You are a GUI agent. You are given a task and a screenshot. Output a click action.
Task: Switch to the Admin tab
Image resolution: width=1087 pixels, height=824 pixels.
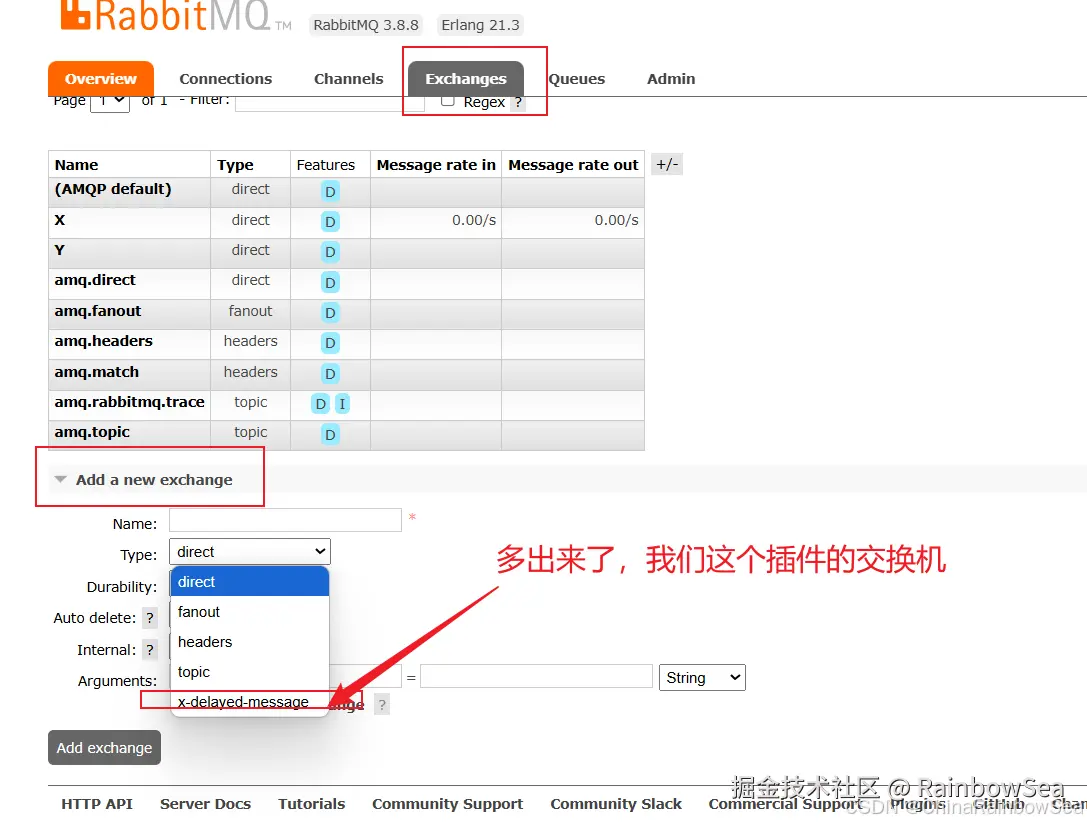[670, 79]
